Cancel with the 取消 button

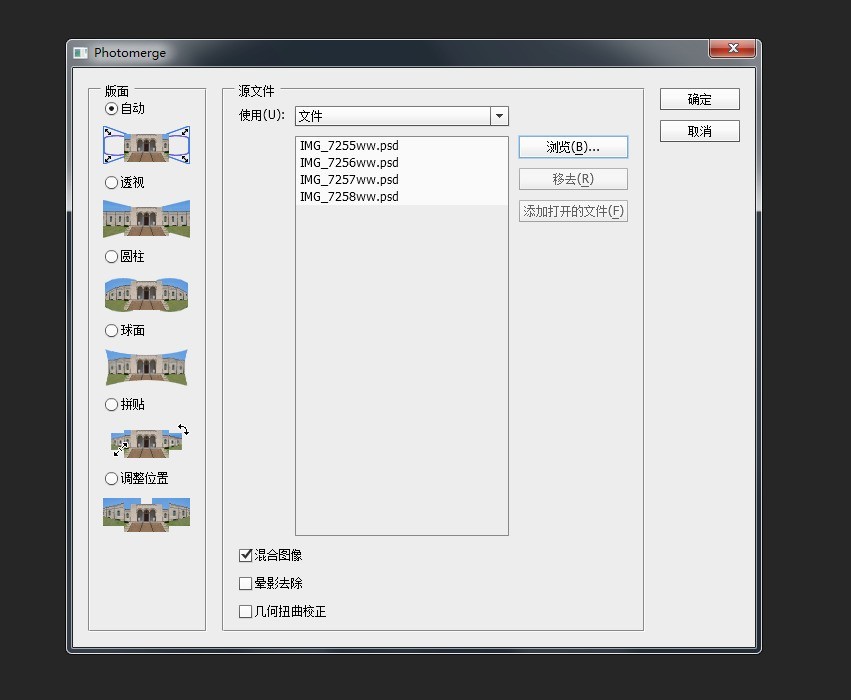[x=700, y=131]
